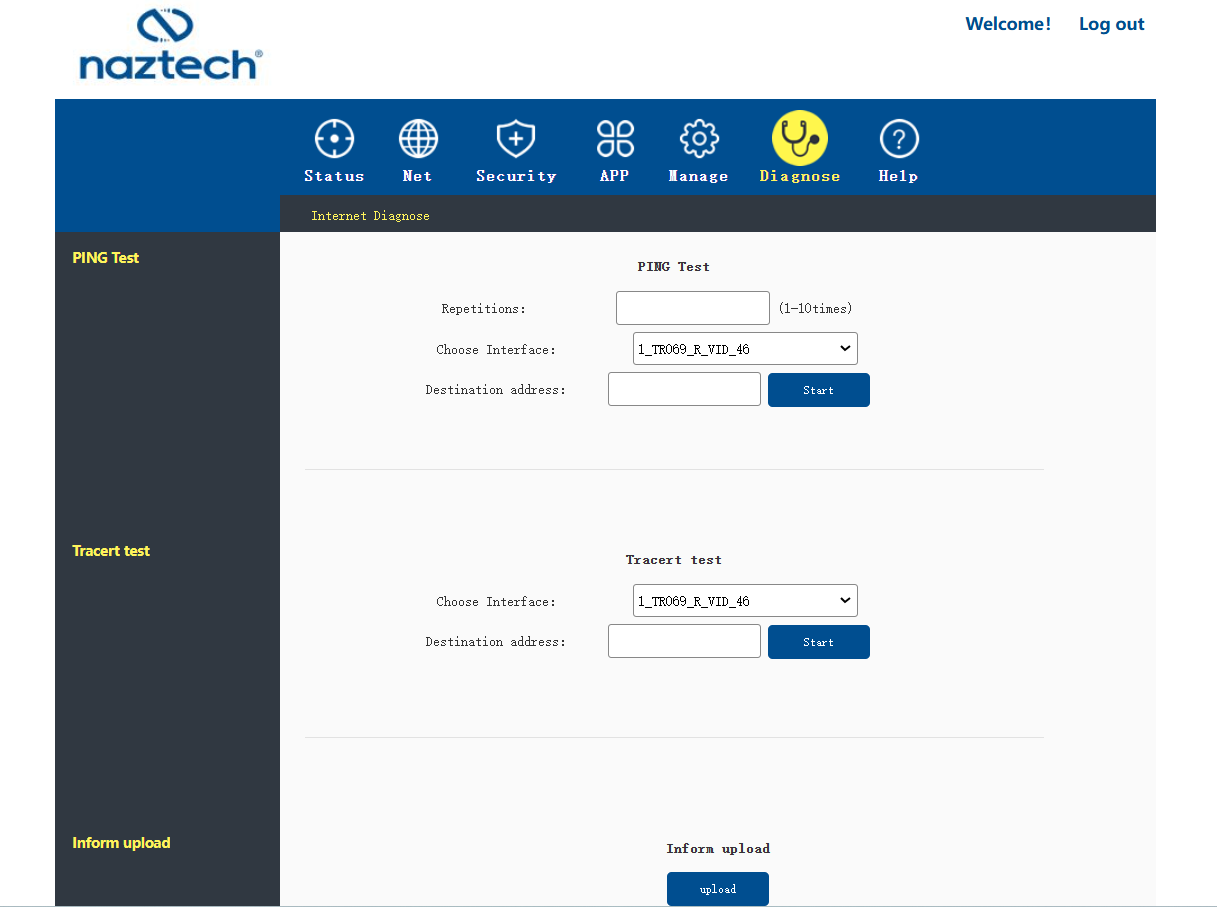The width and height of the screenshot is (1217, 907).
Task: Focus the PING Repetitions input field
Action: pos(693,308)
